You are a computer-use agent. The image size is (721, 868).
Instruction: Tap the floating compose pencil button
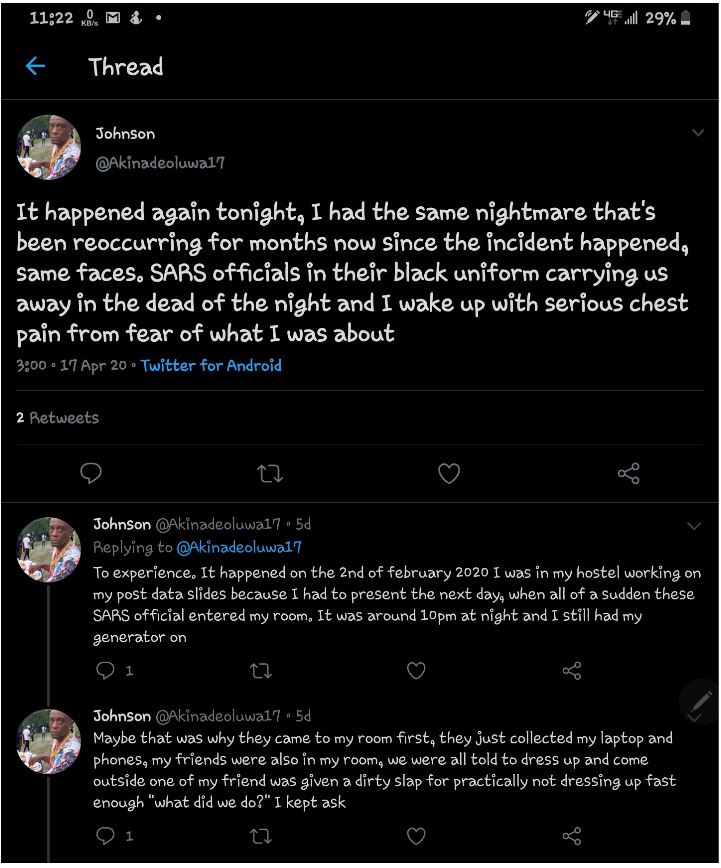coord(700,700)
